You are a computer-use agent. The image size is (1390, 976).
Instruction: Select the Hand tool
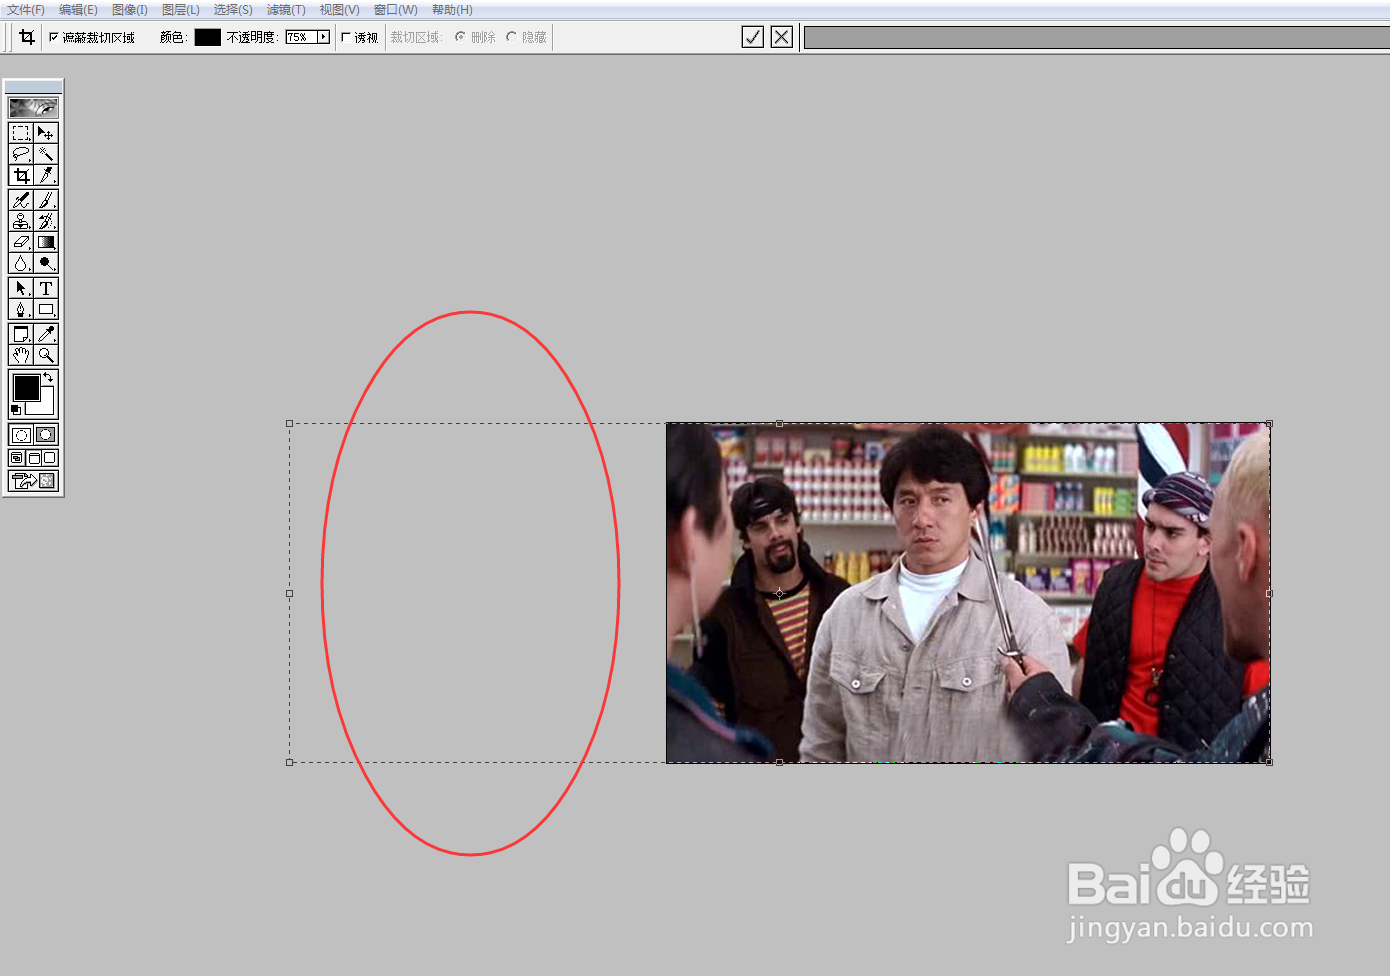point(21,355)
